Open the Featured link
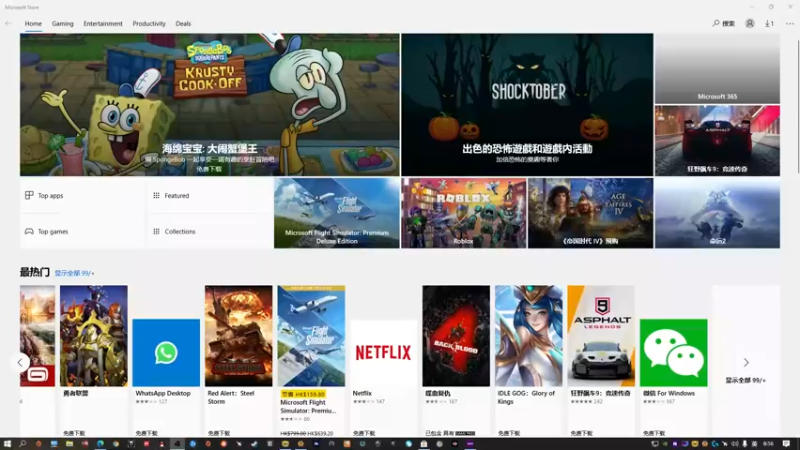The width and height of the screenshot is (800, 450). [x=177, y=195]
